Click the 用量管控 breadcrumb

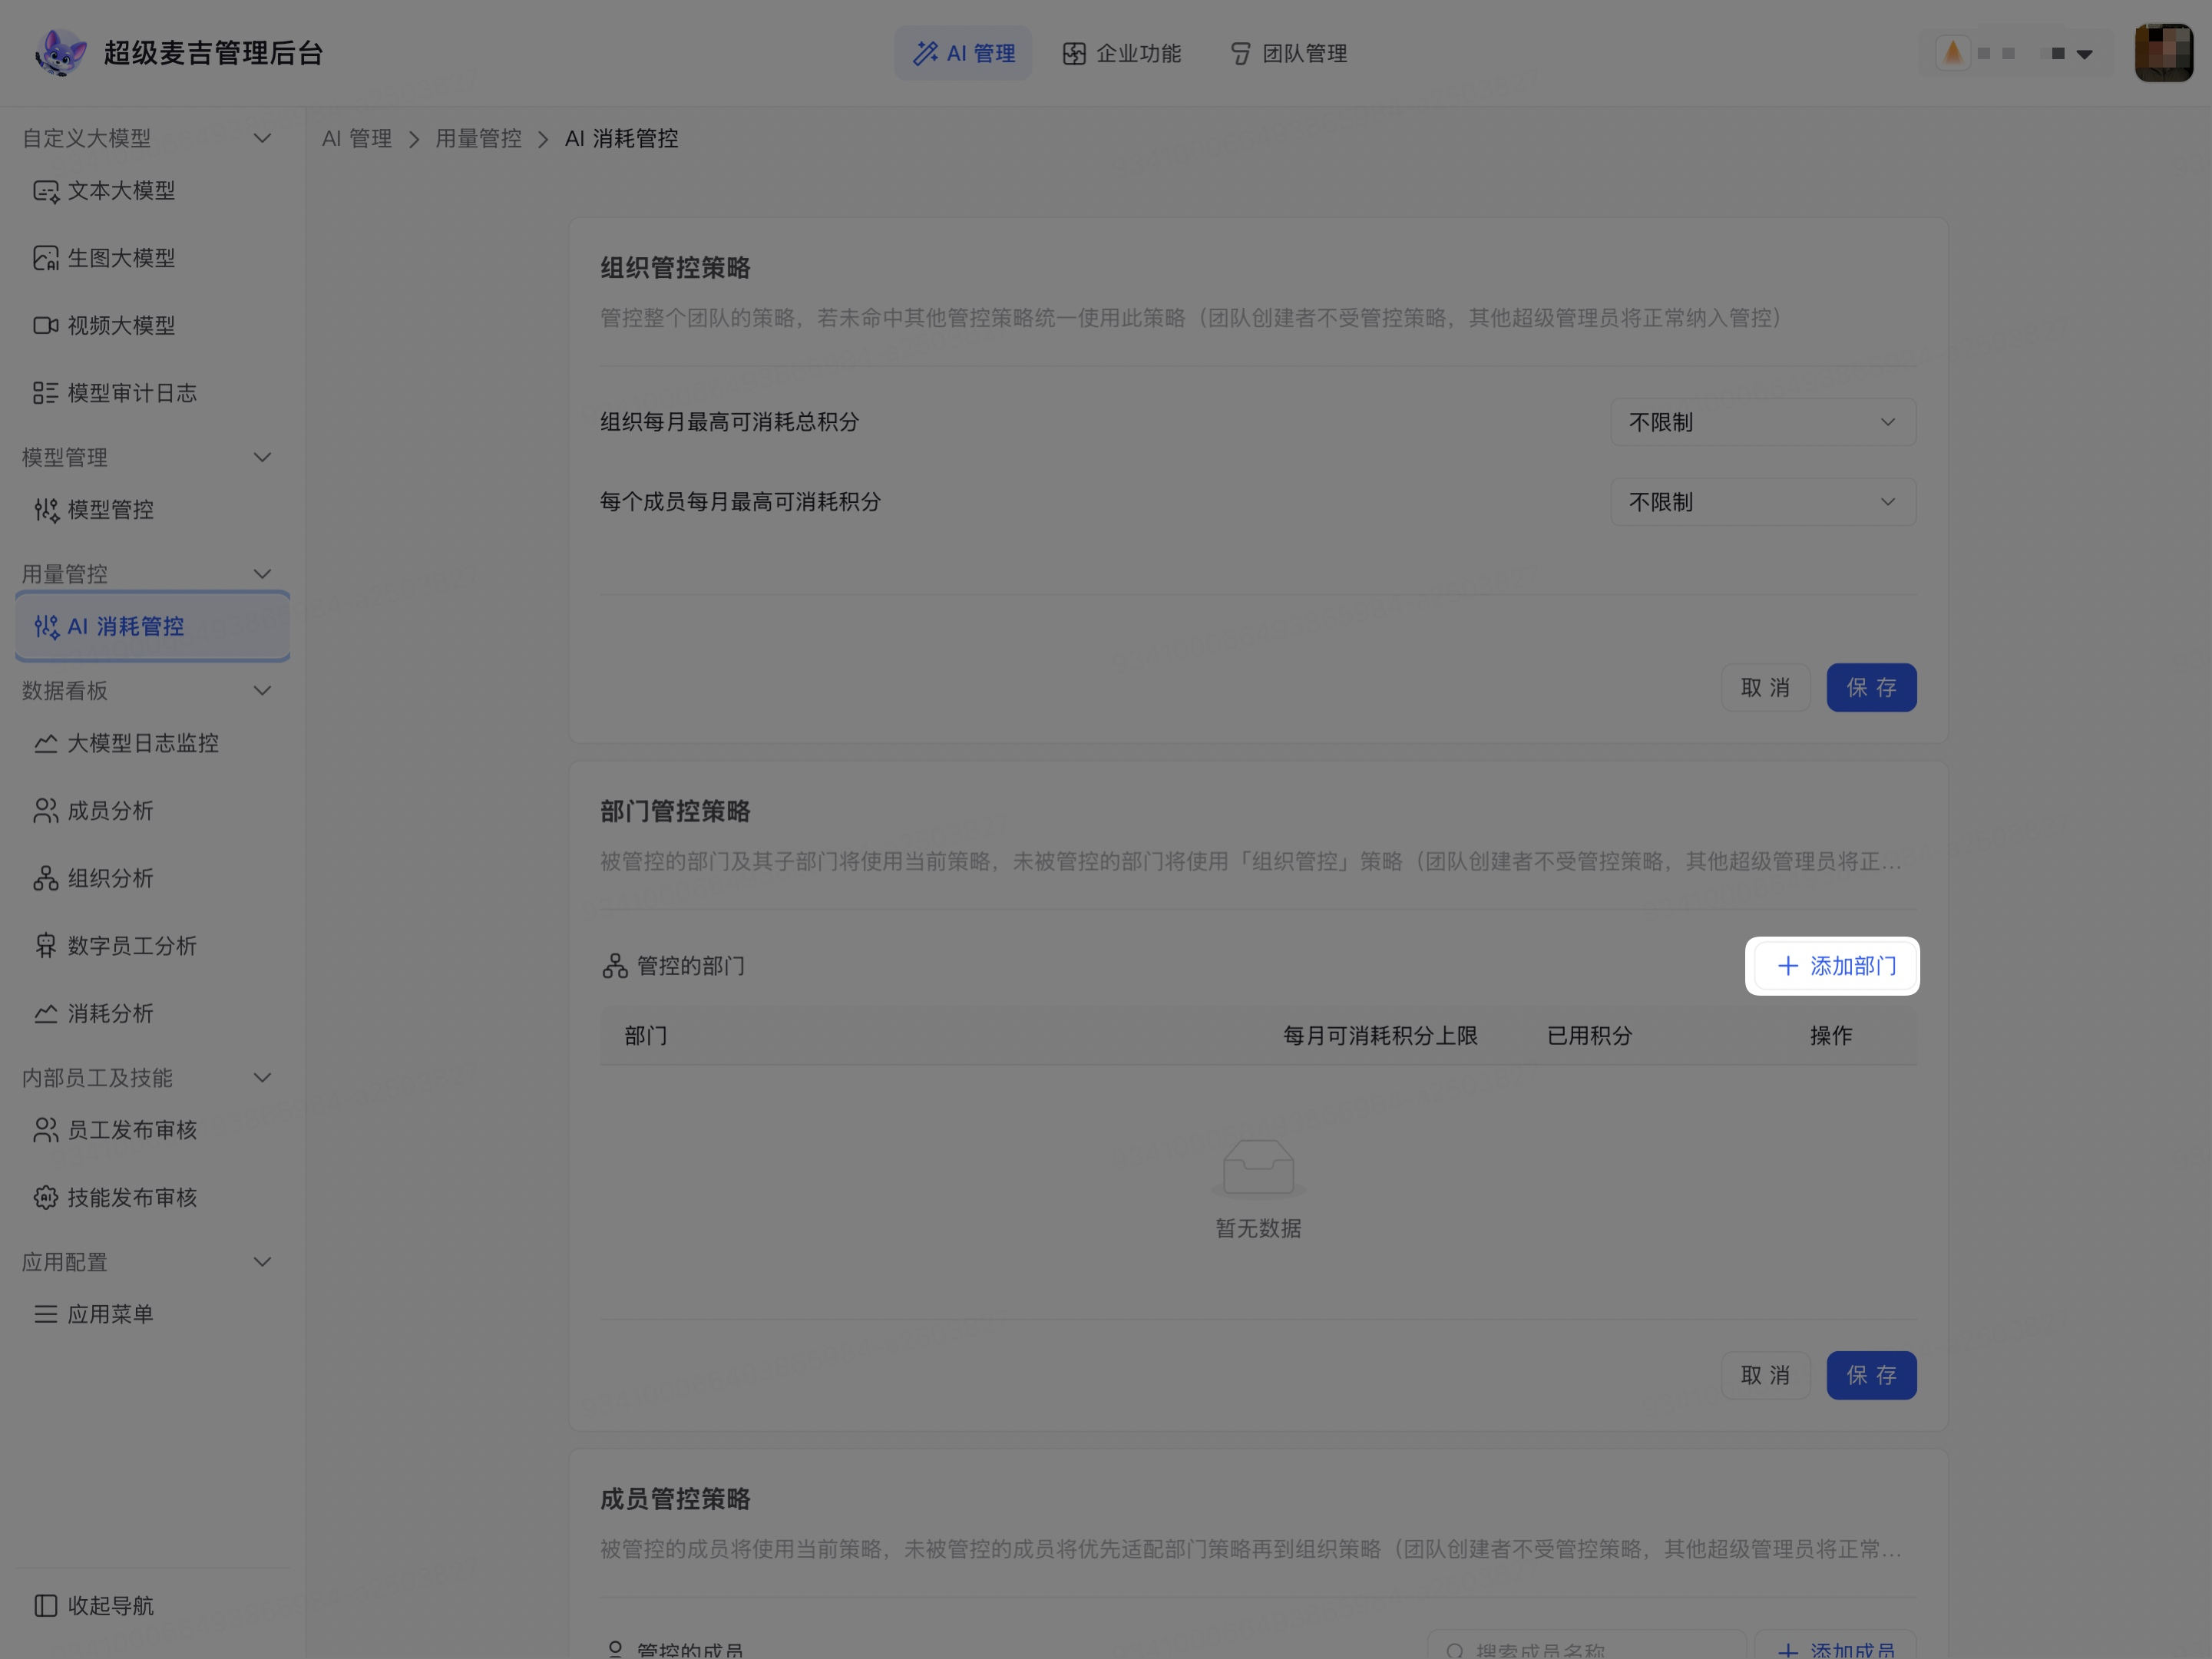click(478, 139)
